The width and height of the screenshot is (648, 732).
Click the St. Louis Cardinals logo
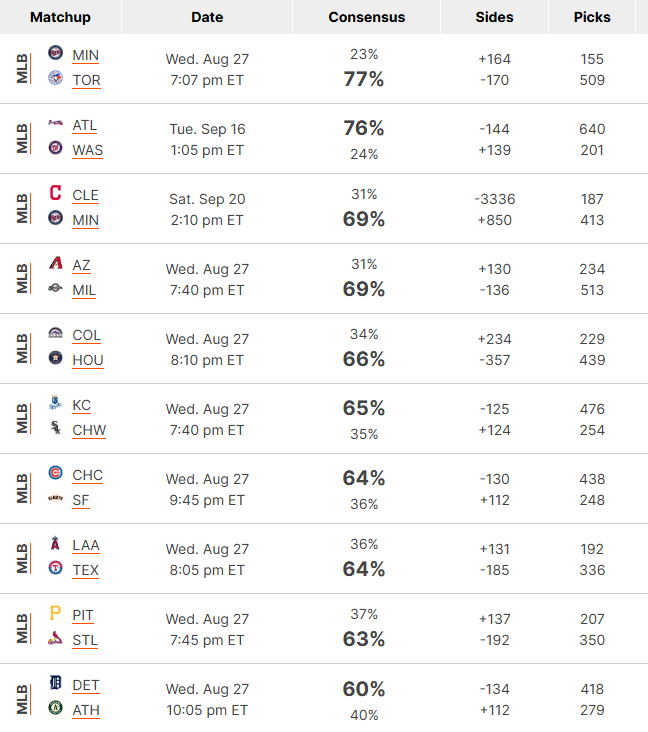56,638
